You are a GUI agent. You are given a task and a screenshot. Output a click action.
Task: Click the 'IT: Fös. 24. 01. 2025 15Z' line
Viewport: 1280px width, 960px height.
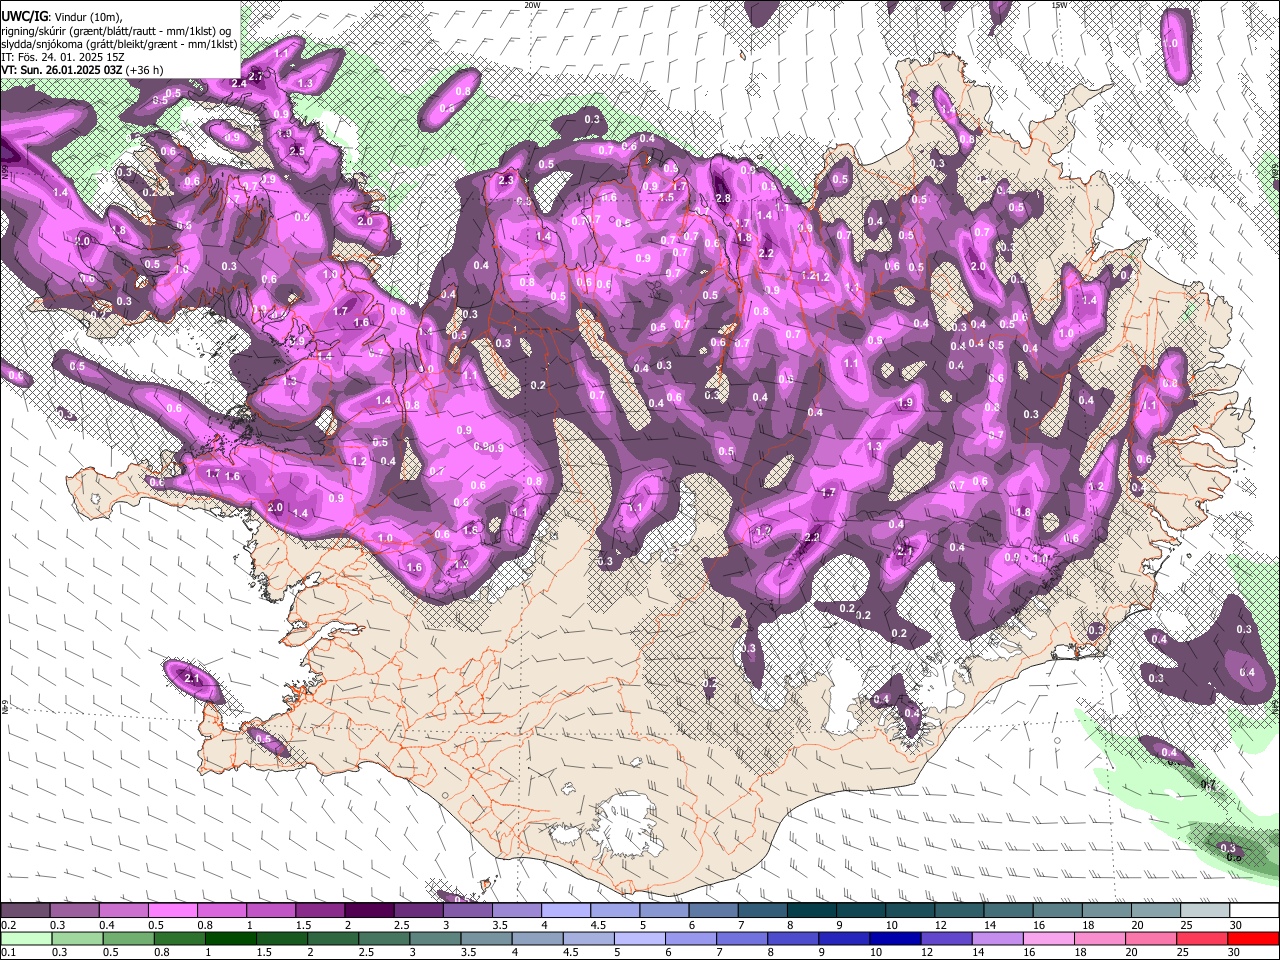point(63,57)
